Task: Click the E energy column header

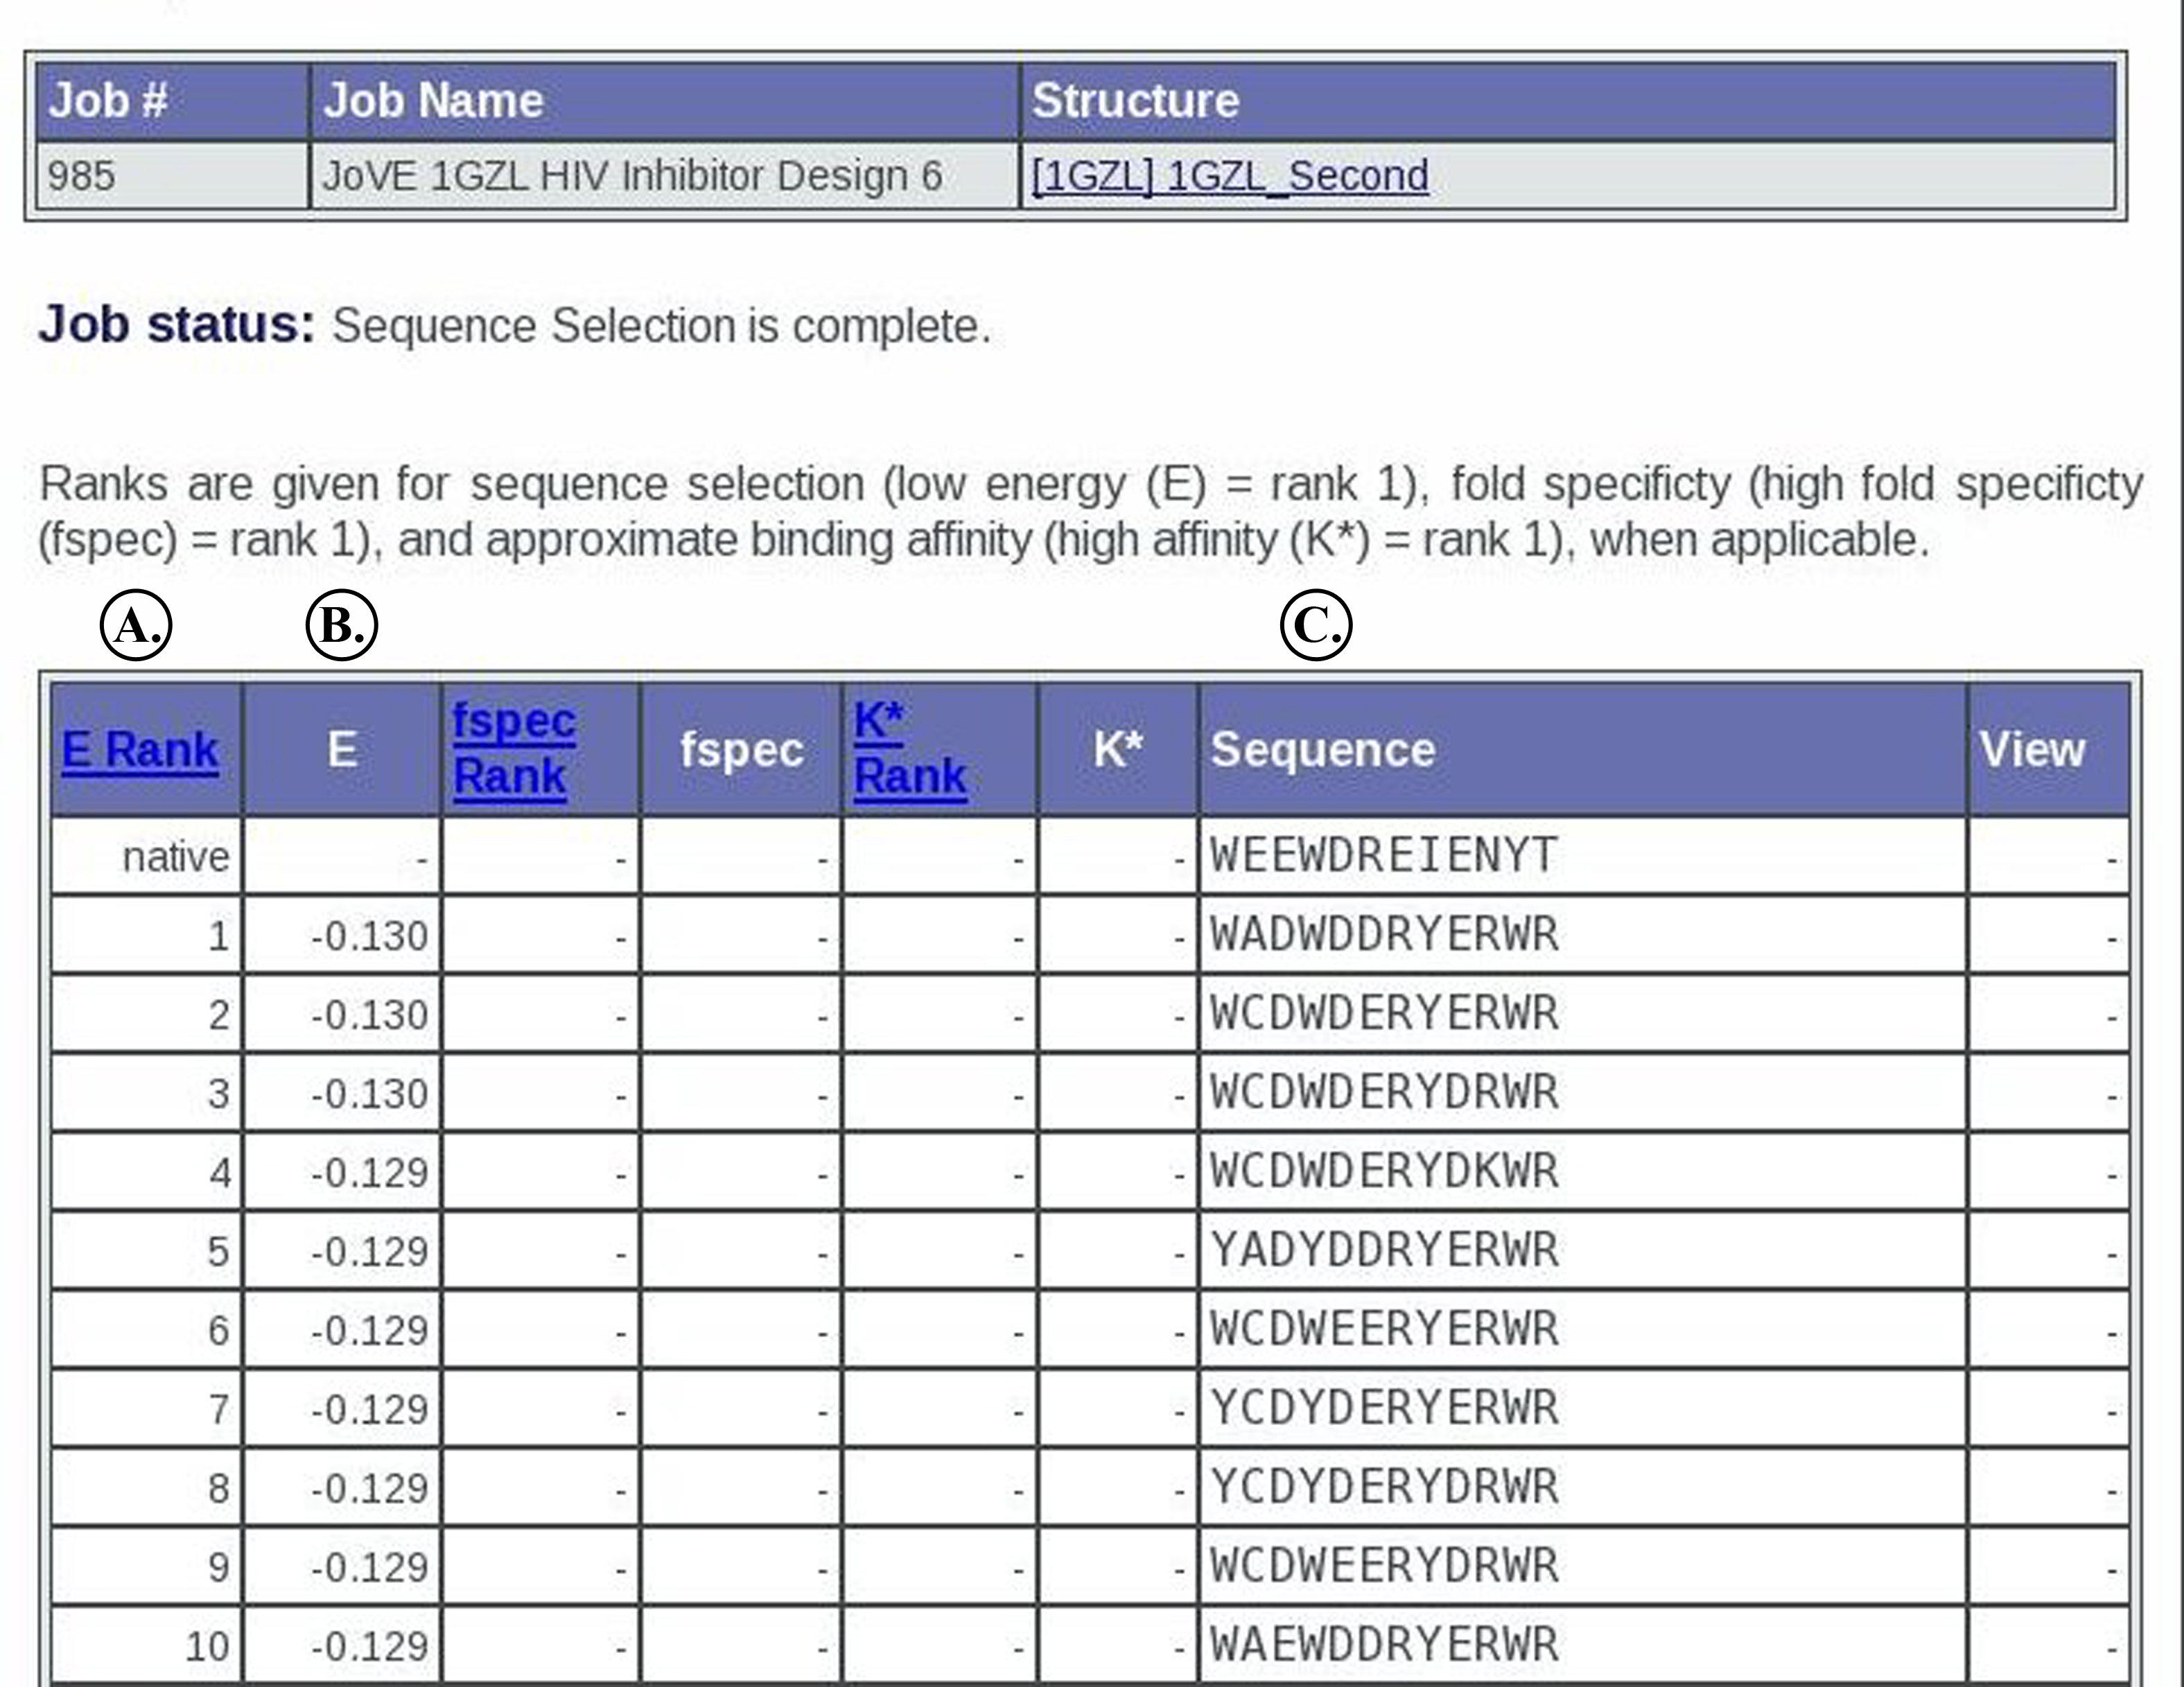Action: point(342,750)
